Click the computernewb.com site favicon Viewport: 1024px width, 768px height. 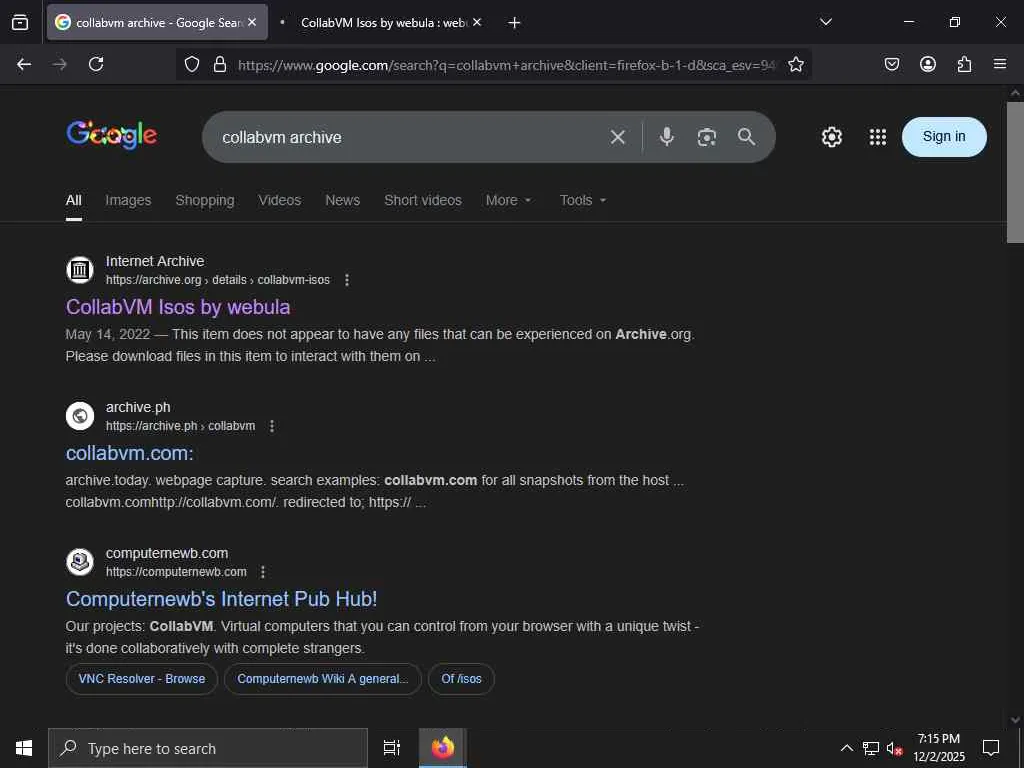coord(80,562)
